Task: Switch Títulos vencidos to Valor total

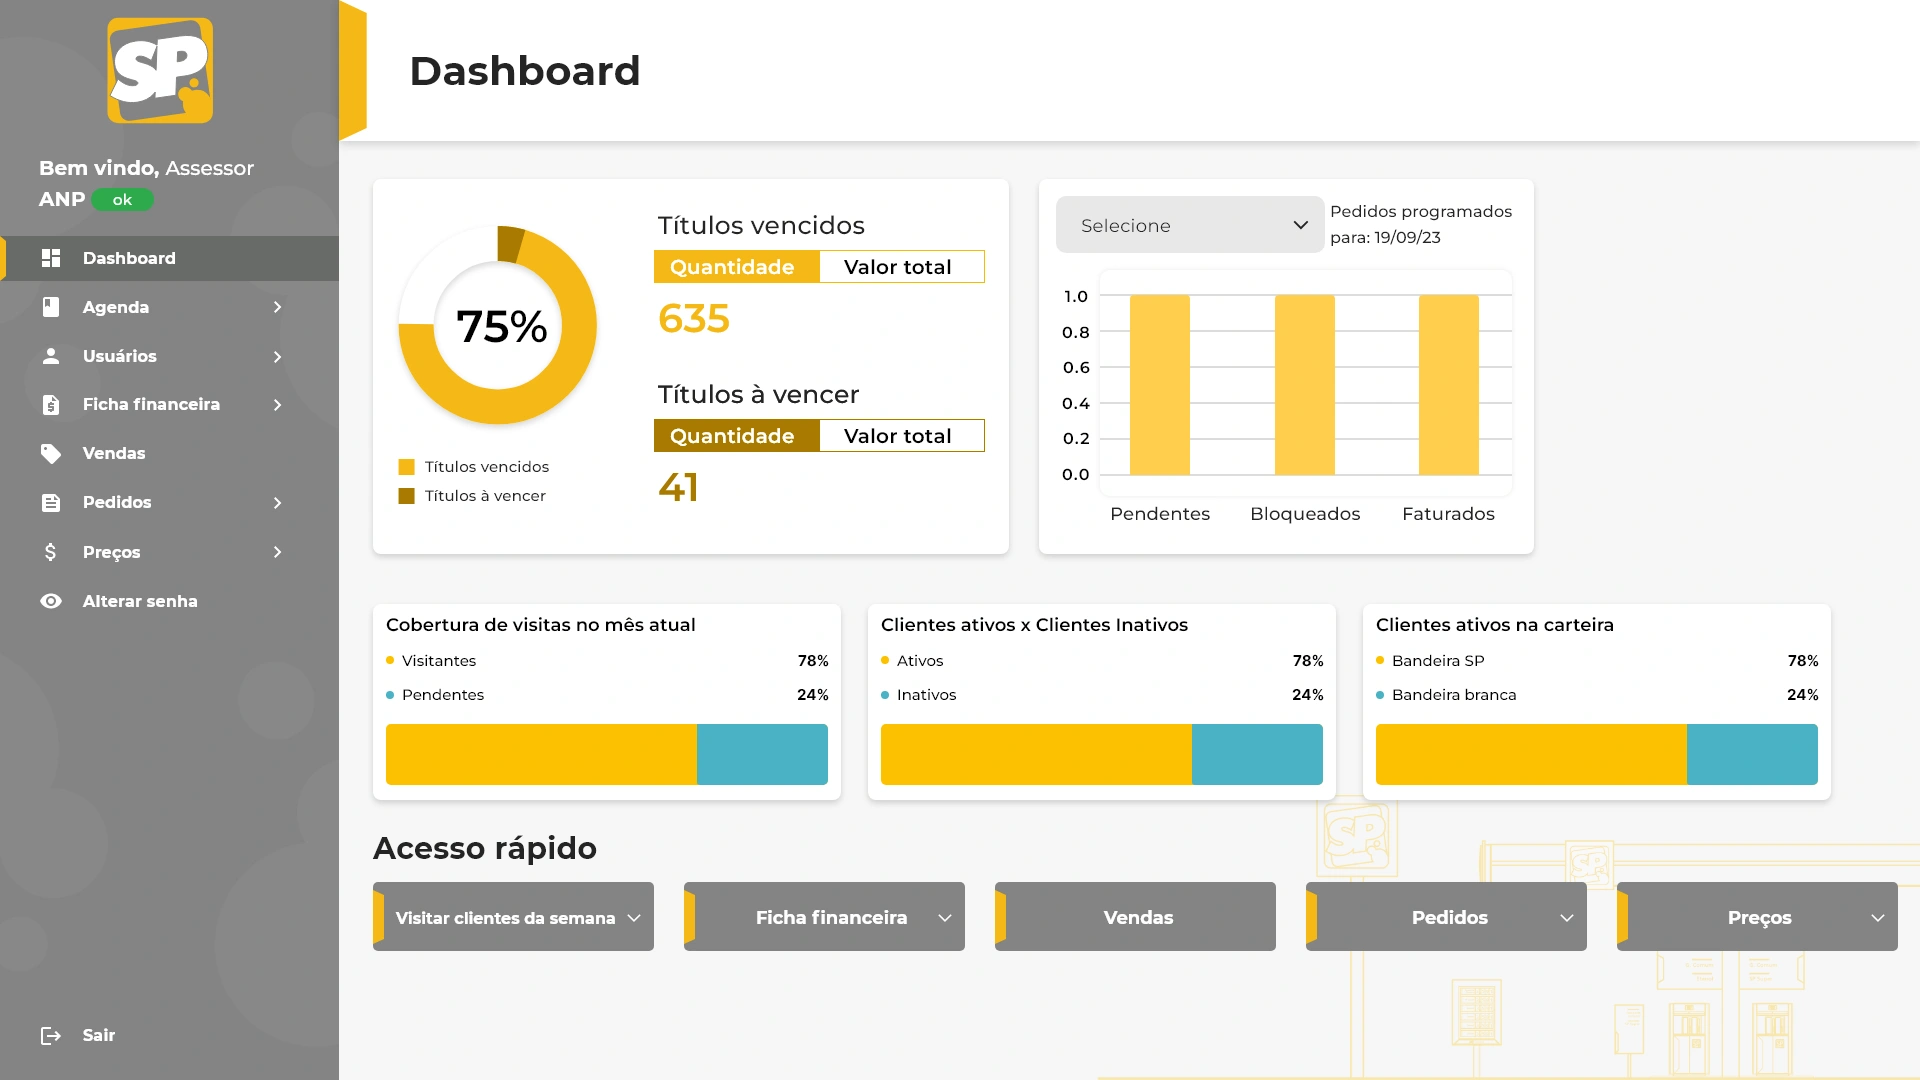Action: (x=901, y=267)
